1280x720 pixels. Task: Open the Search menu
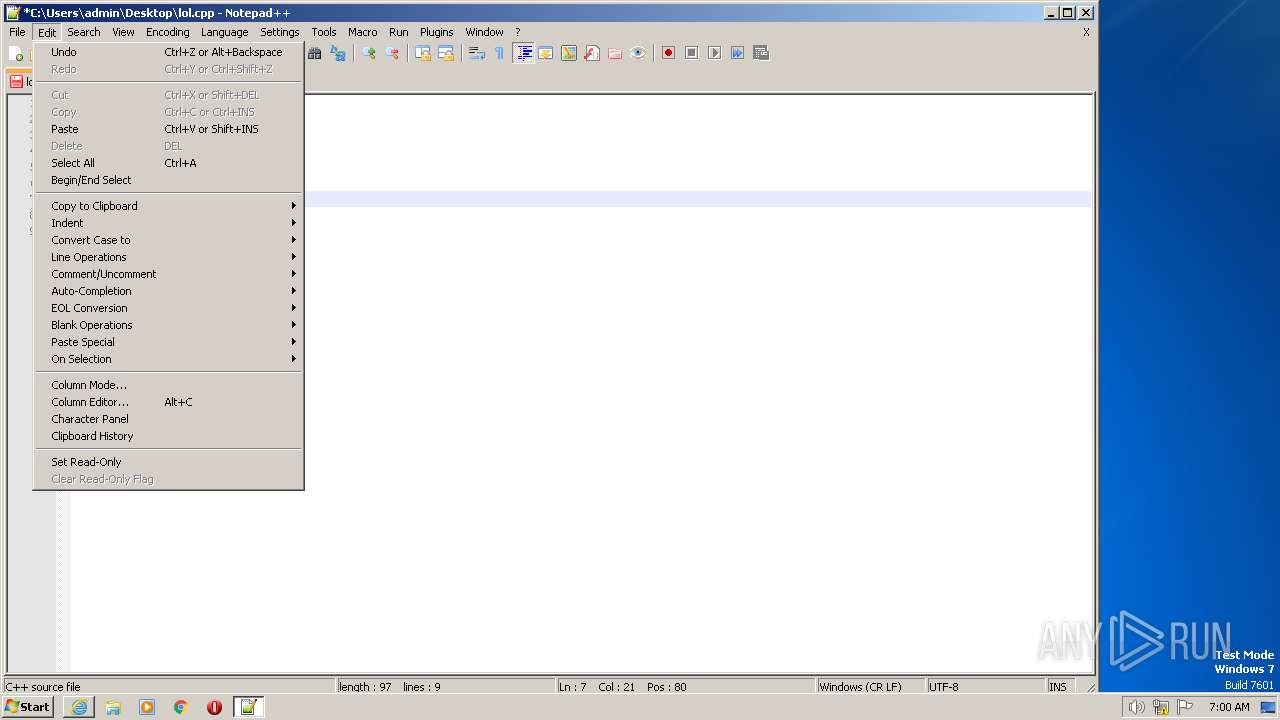[84, 32]
